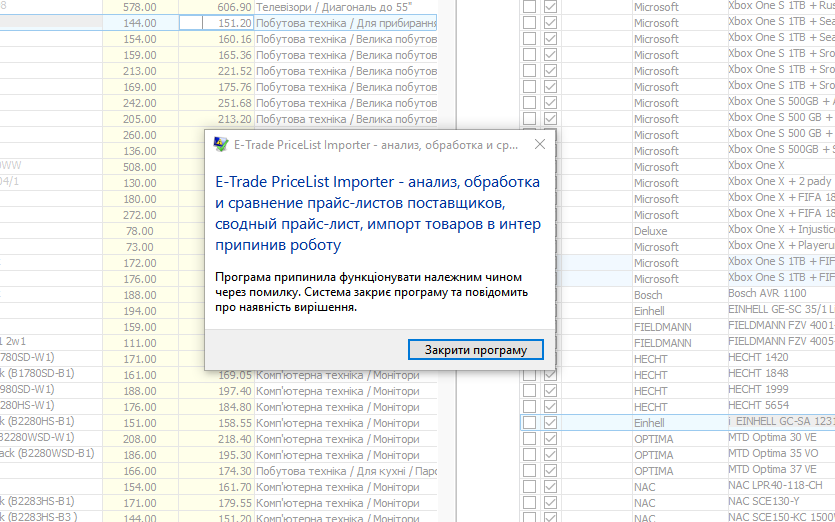Image resolution: width=835 pixels, height=522 pixels.
Task: Select the 'Bosch' brand cell
Action: pos(680,295)
